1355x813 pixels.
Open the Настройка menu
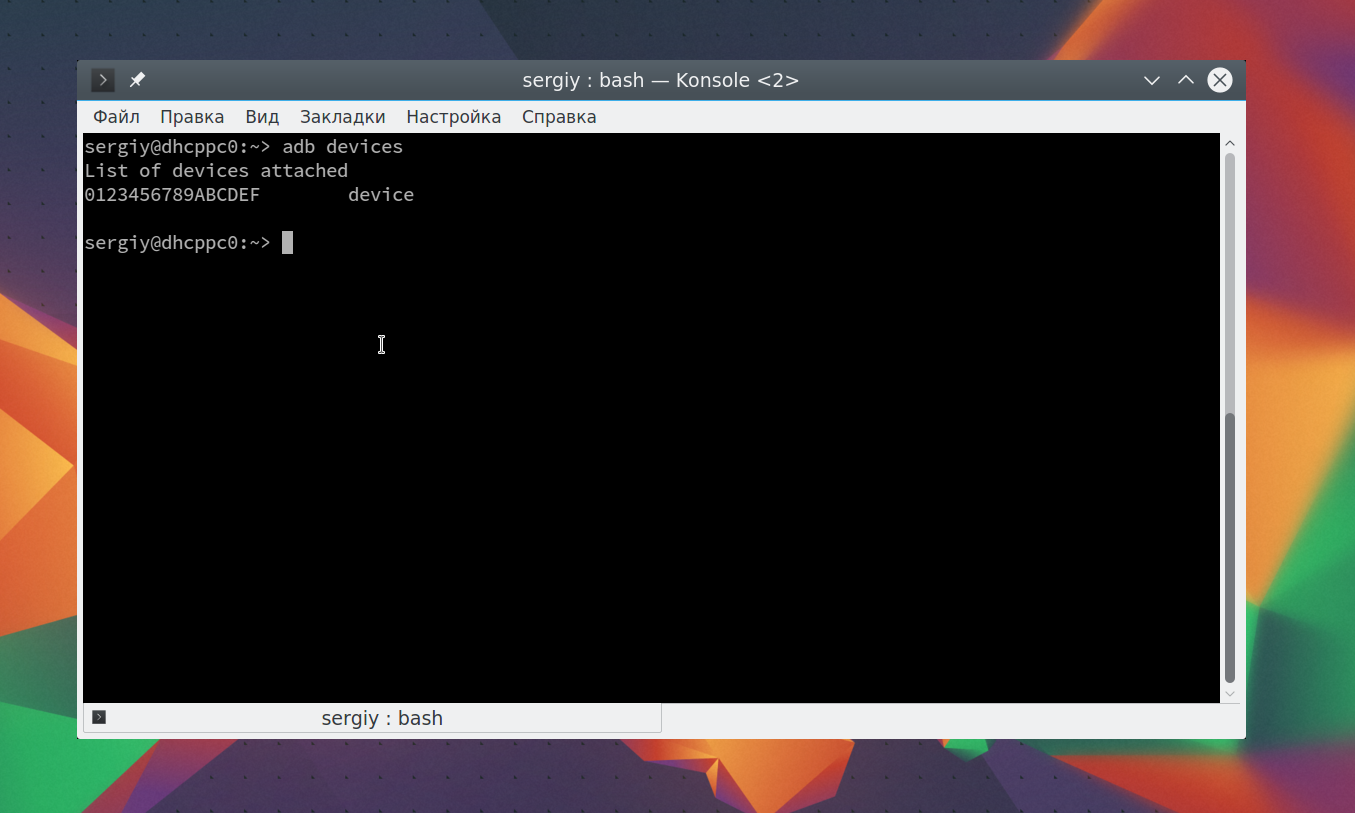click(x=454, y=117)
